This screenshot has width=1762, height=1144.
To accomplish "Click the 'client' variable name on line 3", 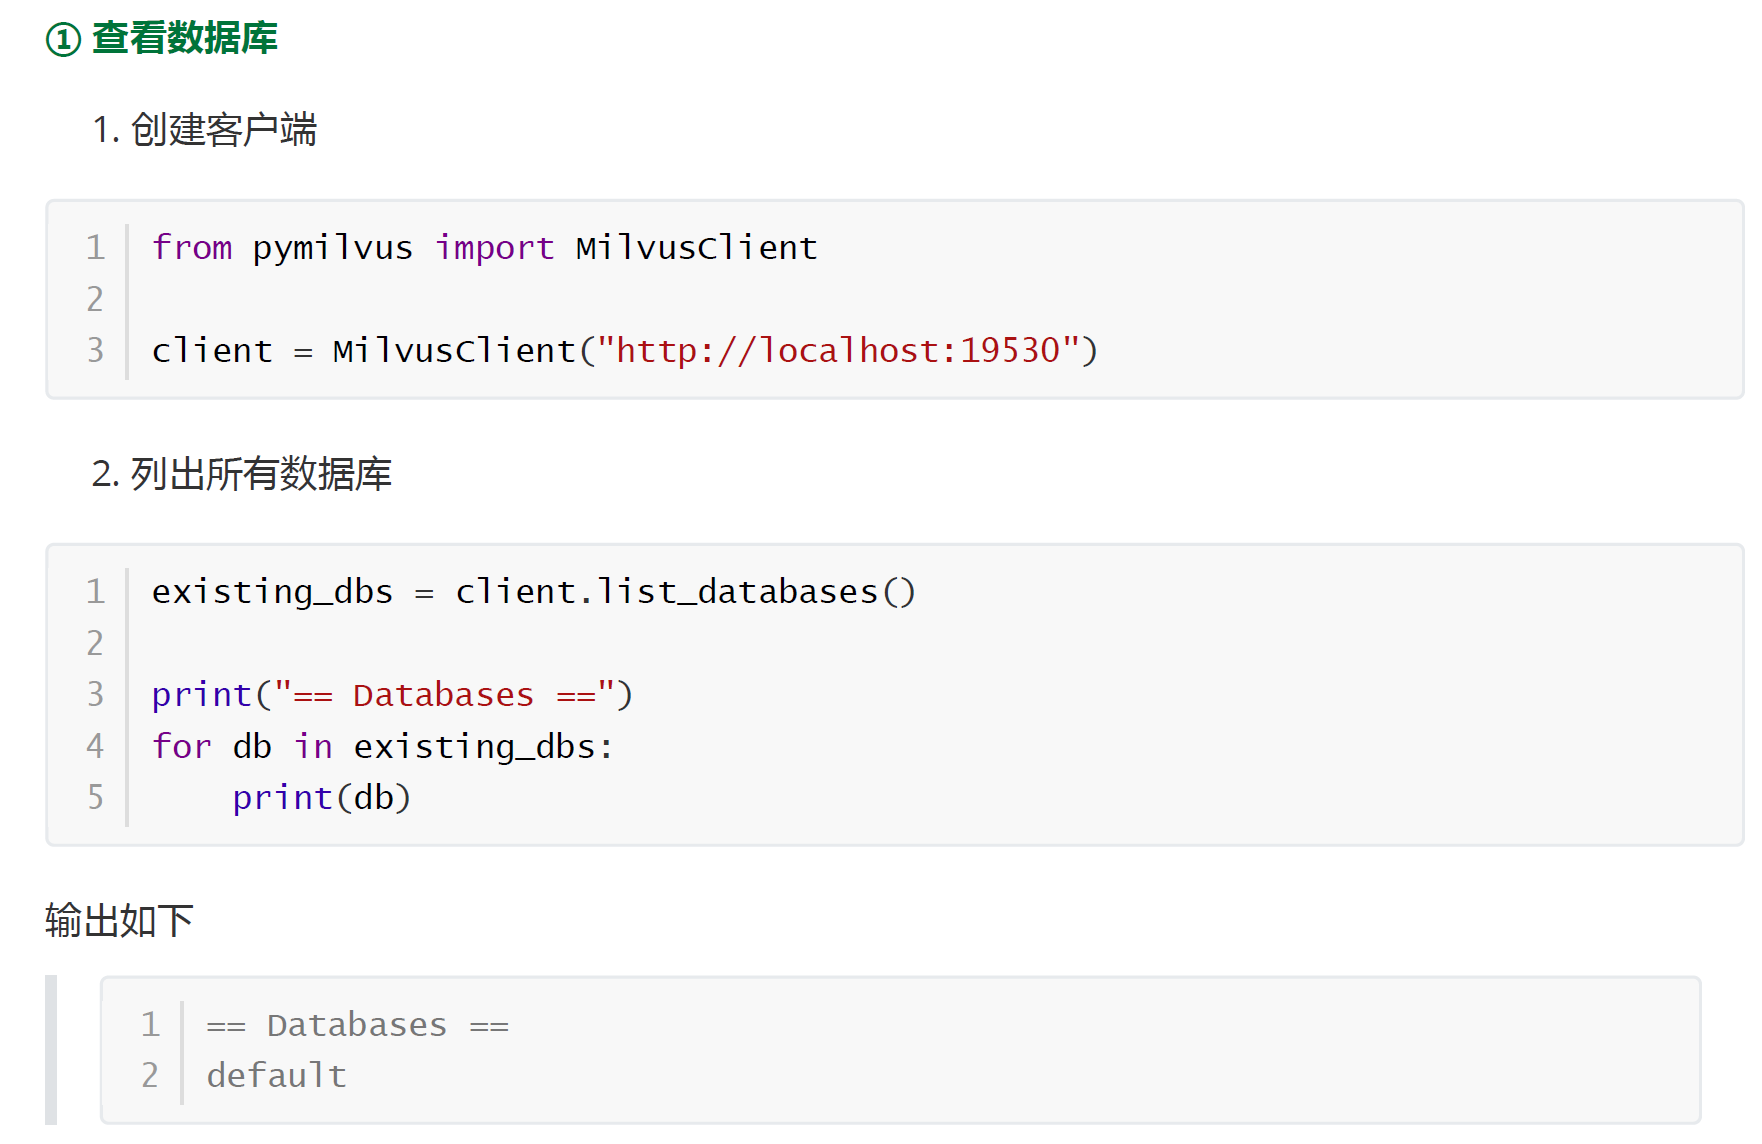I will point(212,350).
